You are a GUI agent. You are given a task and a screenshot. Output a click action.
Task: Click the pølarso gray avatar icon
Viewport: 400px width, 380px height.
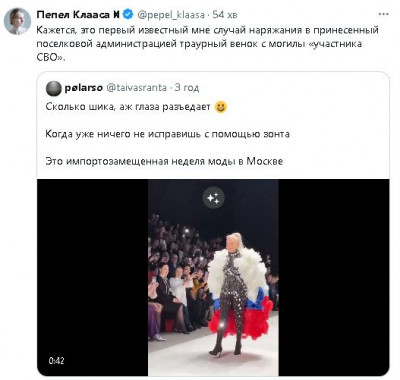click(x=53, y=88)
